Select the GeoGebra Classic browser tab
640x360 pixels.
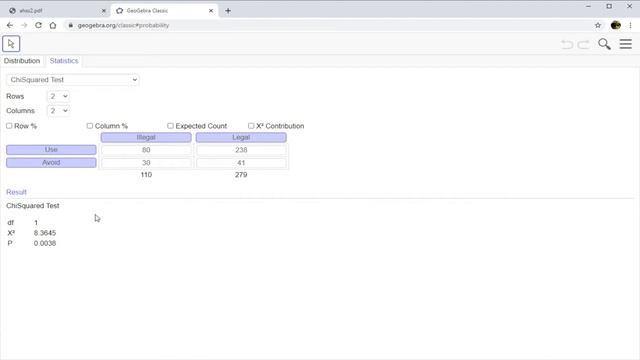(164, 11)
